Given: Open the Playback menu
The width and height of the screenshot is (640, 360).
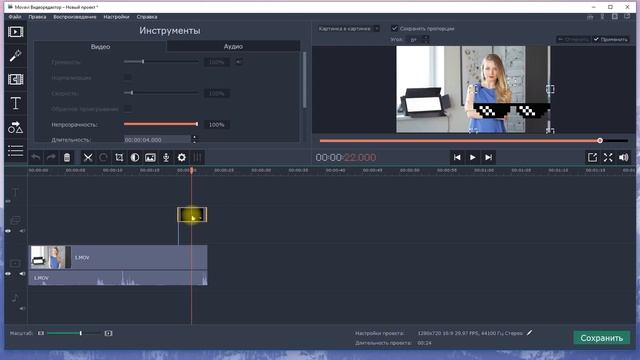Looking at the screenshot, I should coord(75,17).
